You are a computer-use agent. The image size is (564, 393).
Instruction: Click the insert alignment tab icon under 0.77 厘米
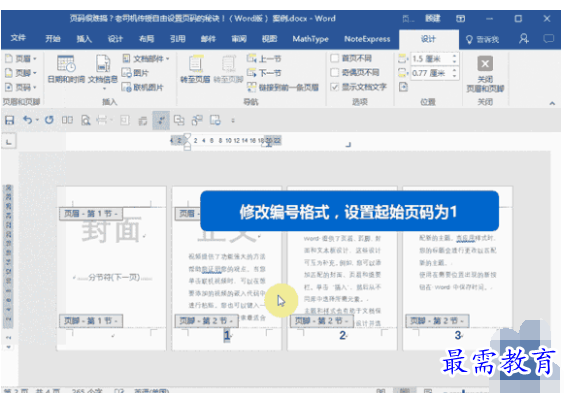tap(403, 87)
